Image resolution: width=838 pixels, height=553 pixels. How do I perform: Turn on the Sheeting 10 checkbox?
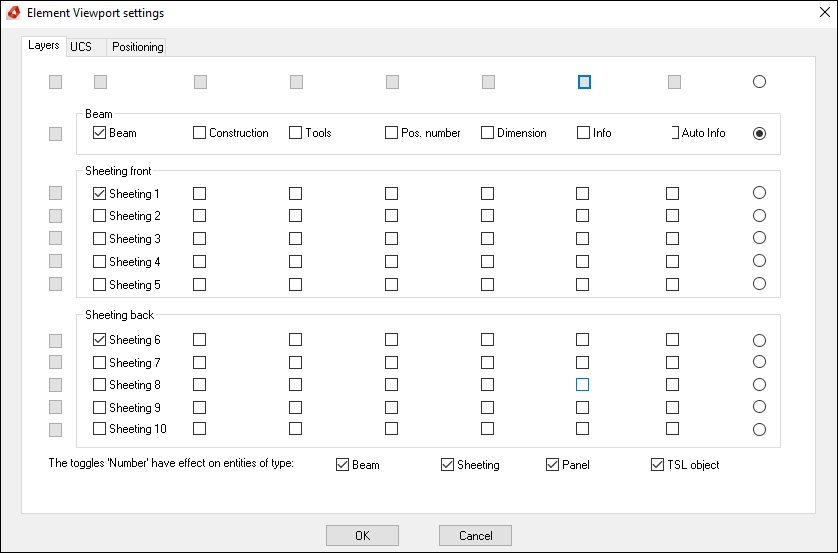tap(99, 429)
